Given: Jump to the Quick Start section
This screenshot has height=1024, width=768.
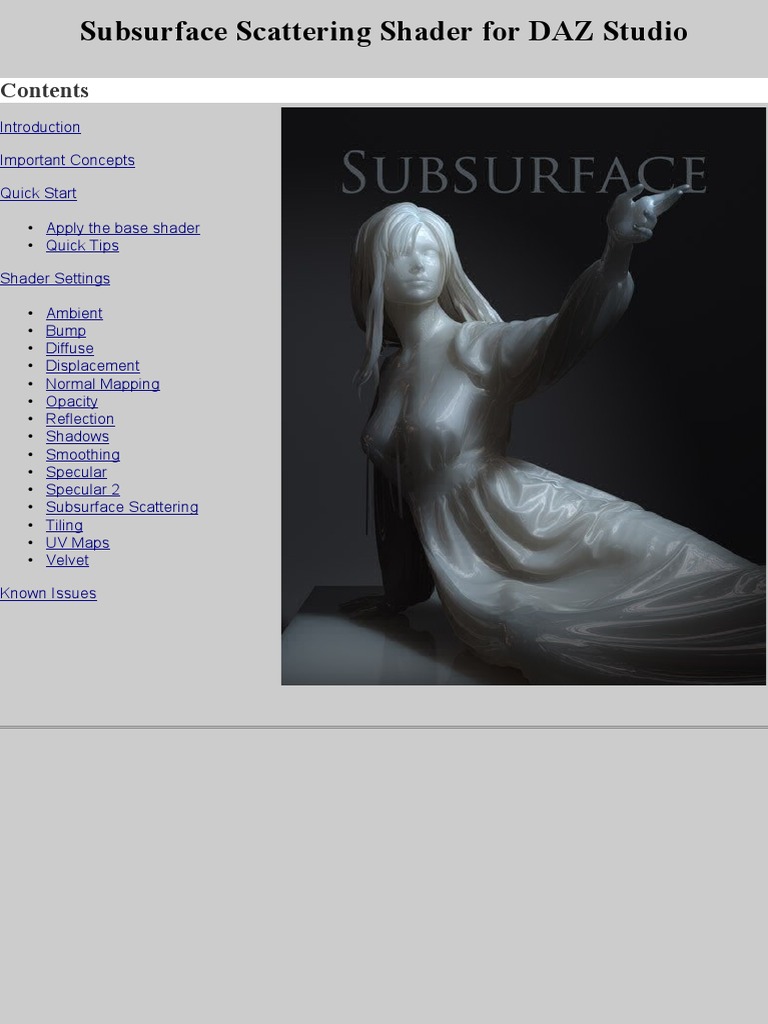Looking at the screenshot, I should (39, 193).
